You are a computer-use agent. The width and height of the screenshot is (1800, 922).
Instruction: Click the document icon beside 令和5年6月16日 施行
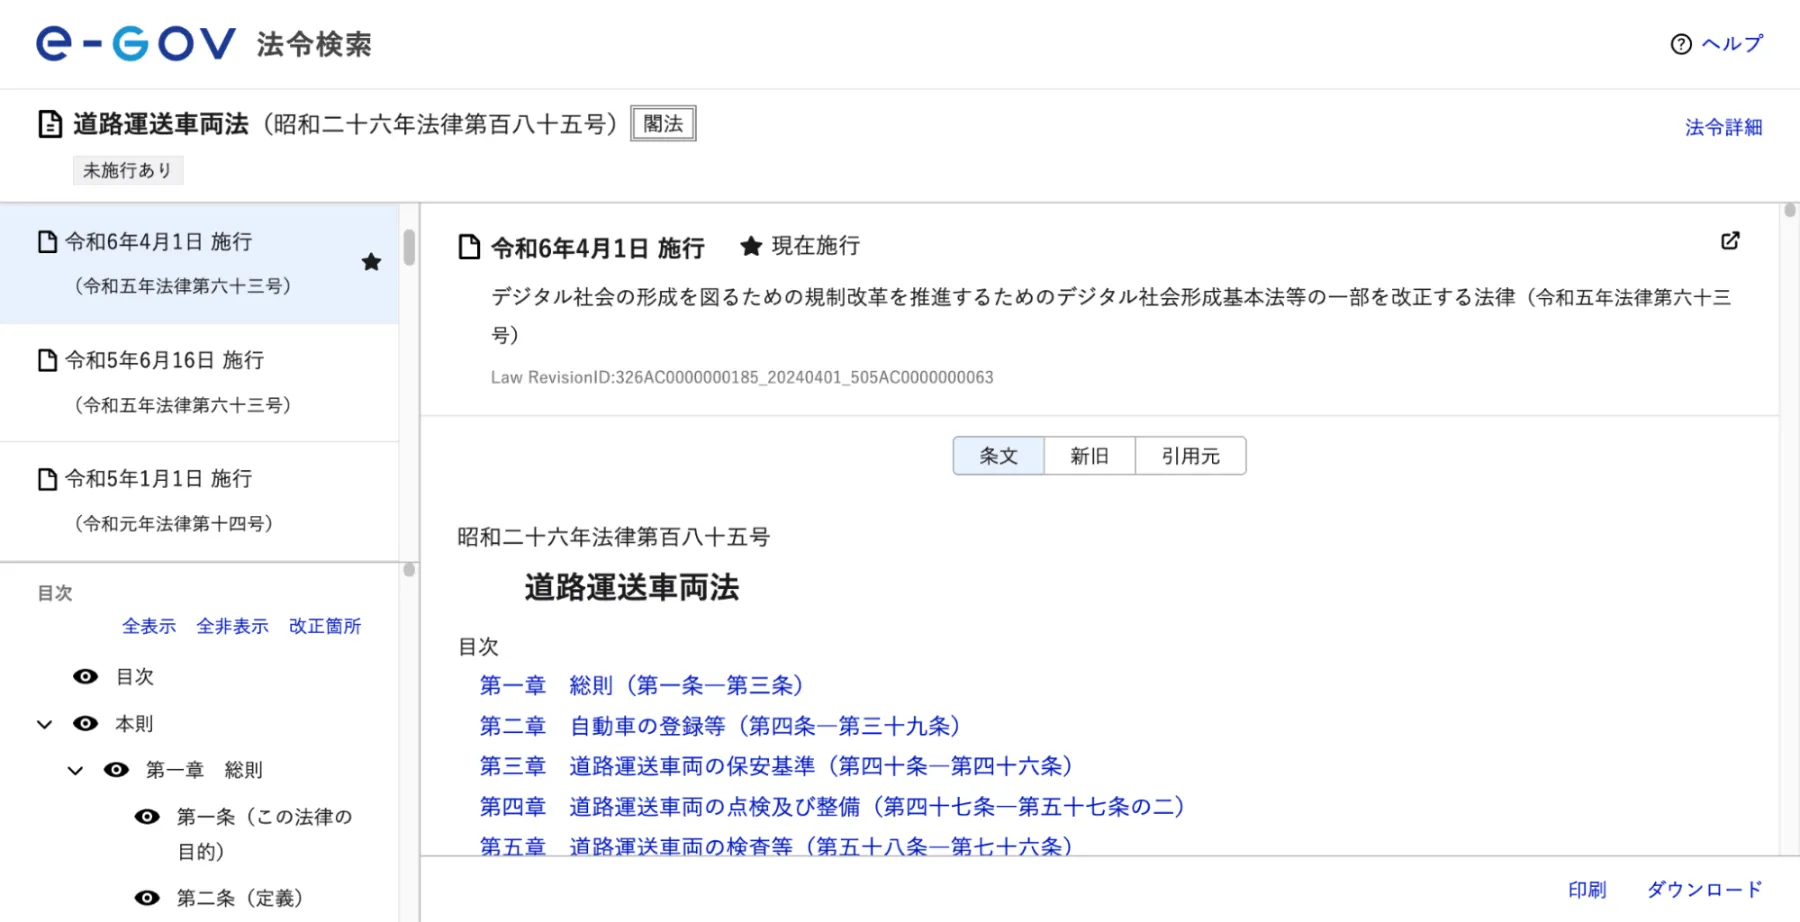(x=47, y=360)
